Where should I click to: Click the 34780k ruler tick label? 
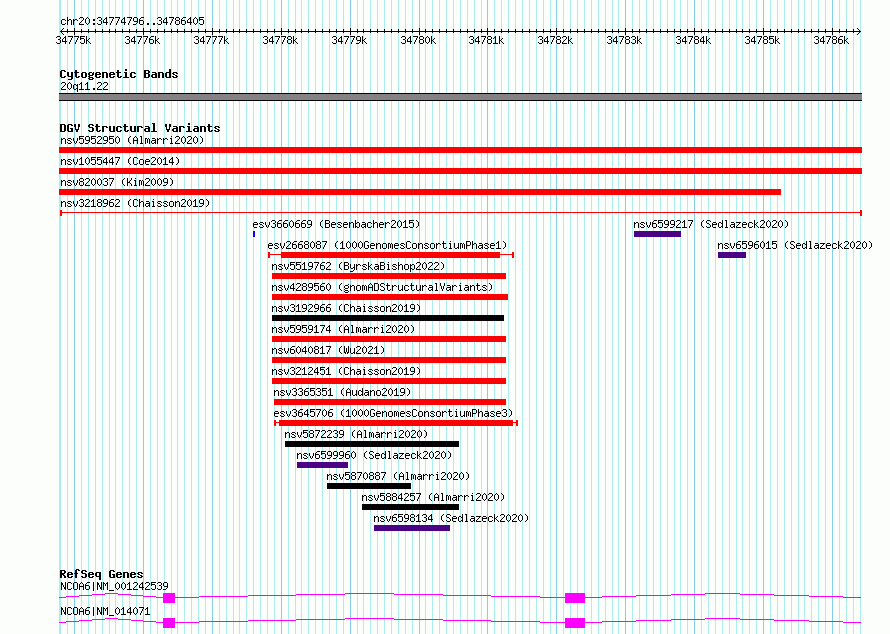click(x=418, y=40)
